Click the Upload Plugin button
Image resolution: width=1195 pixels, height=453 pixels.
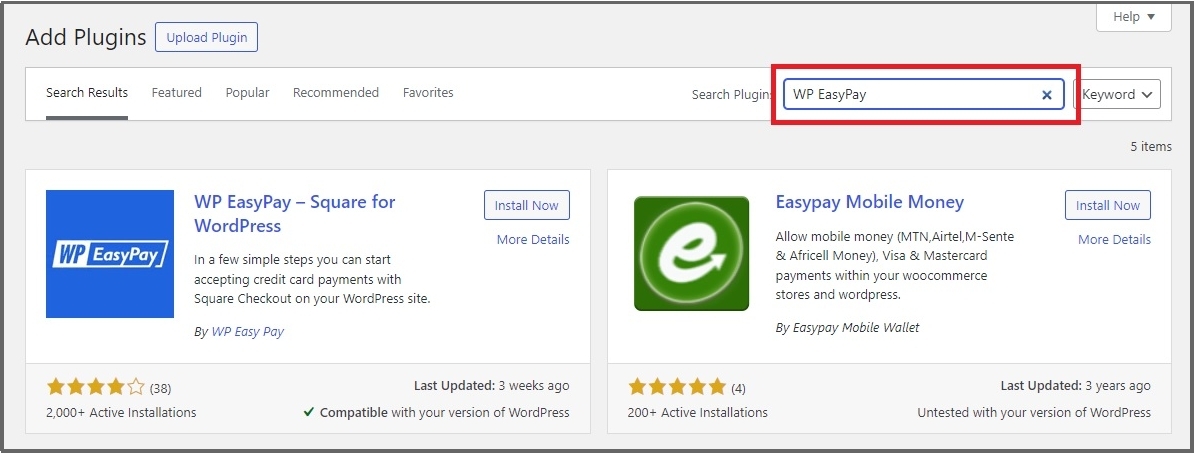[207, 37]
